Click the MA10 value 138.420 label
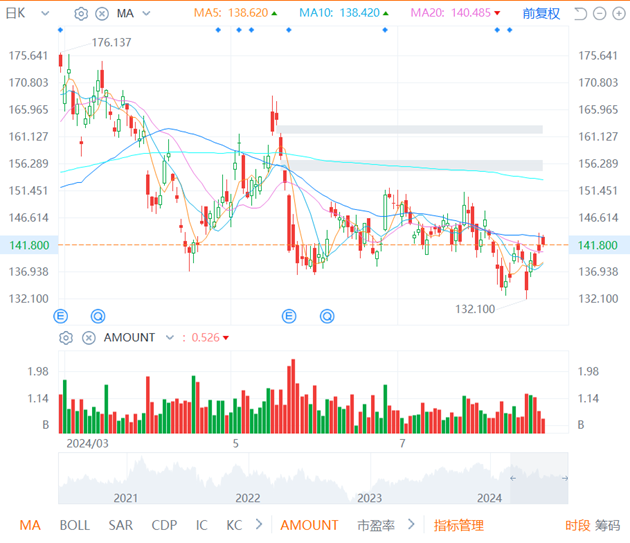The width and height of the screenshot is (630, 543). (x=359, y=13)
